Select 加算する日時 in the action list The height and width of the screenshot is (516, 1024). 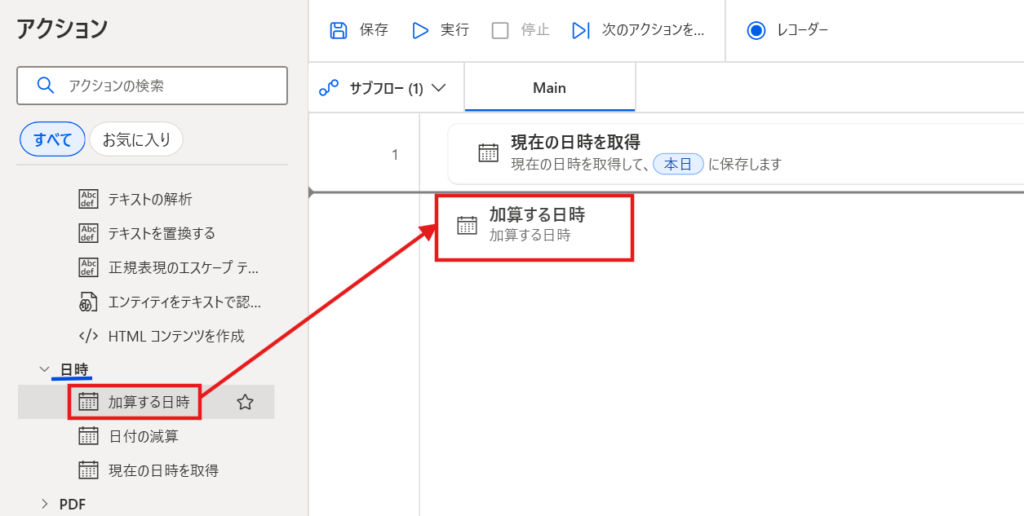[149, 402]
